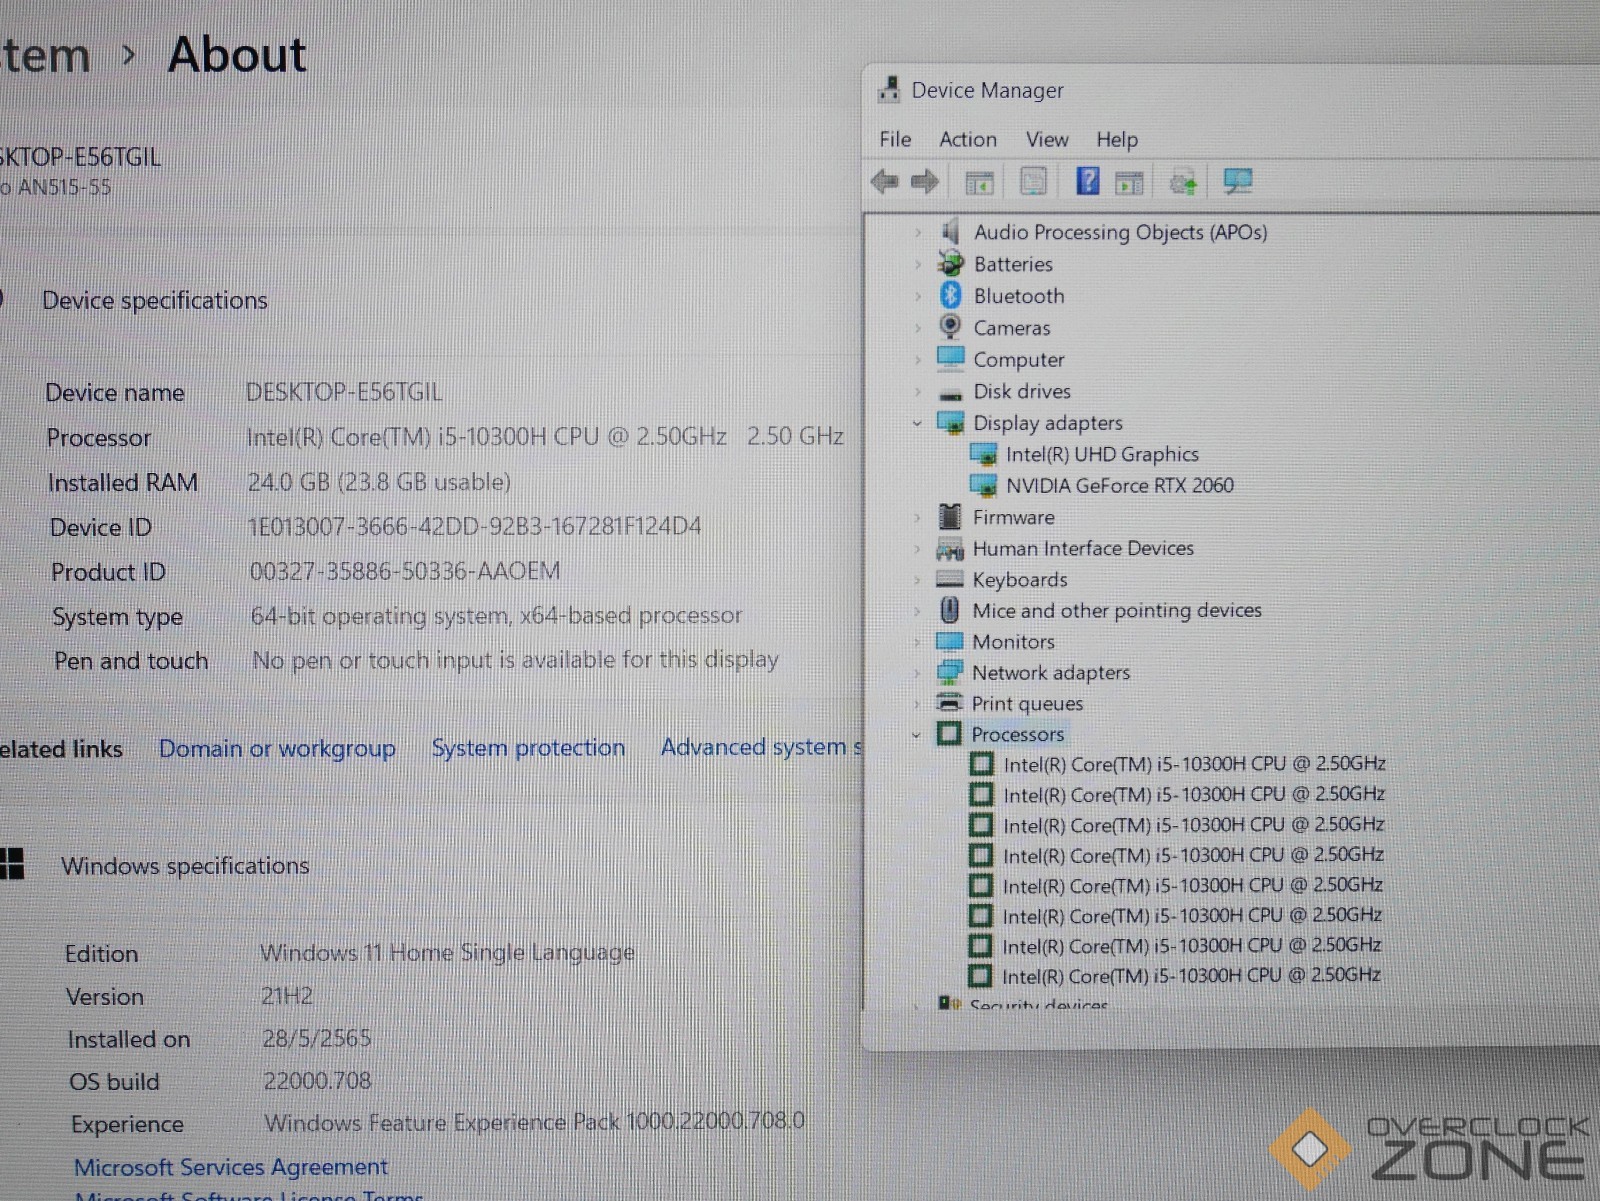This screenshot has width=1600, height=1201.
Task: Collapse the Display adapters node
Action: (x=917, y=423)
